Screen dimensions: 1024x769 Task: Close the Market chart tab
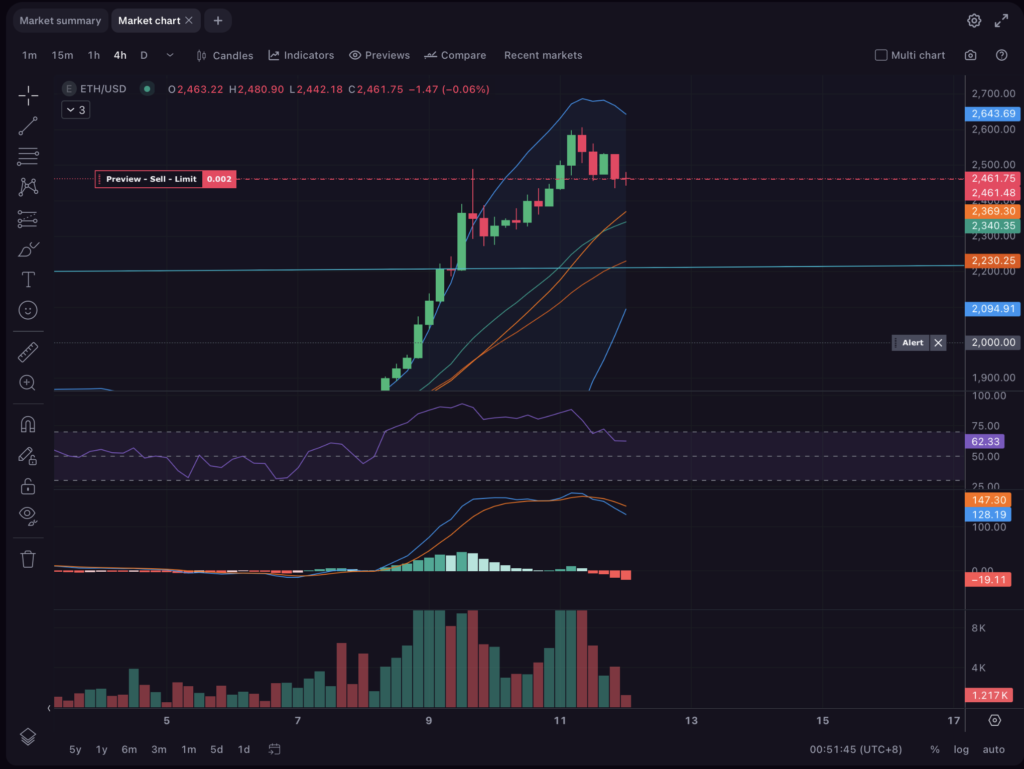click(x=189, y=21)
